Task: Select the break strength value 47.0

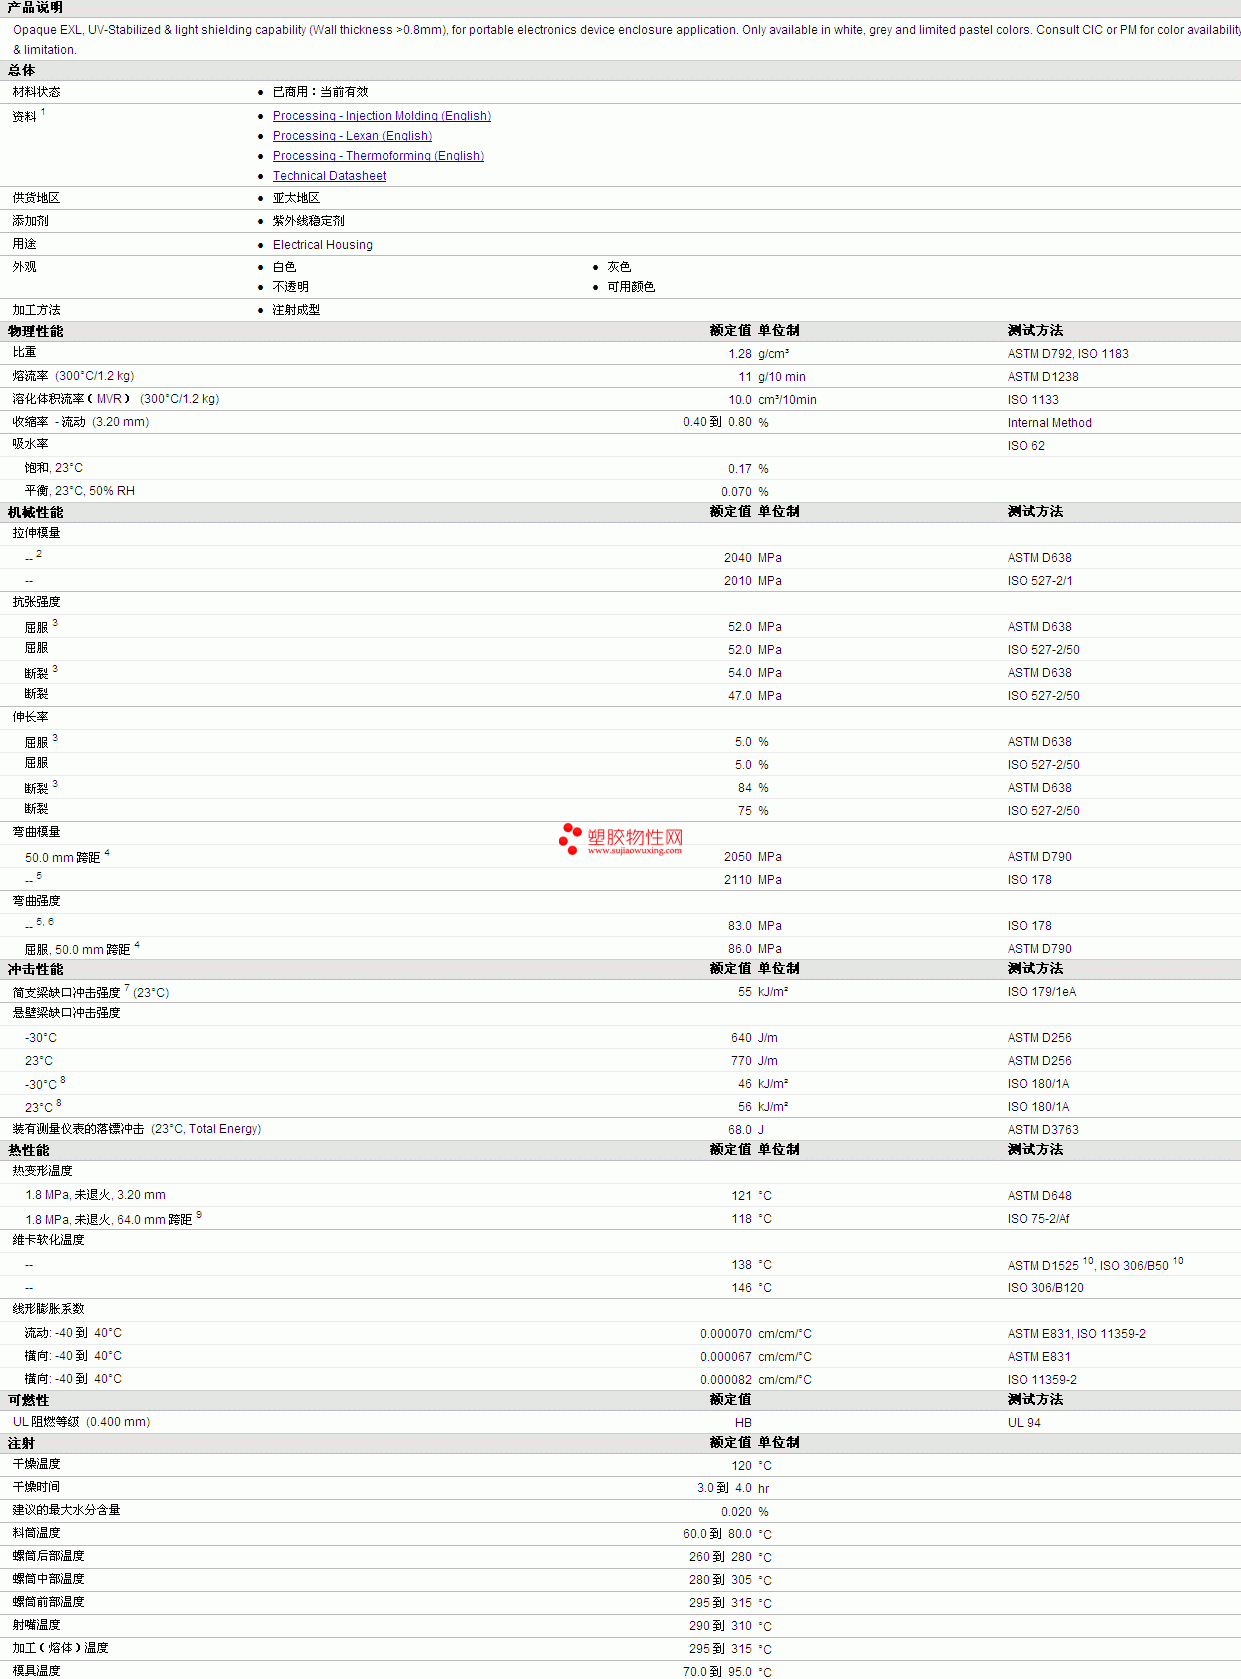Action: (x=740, y=696)
